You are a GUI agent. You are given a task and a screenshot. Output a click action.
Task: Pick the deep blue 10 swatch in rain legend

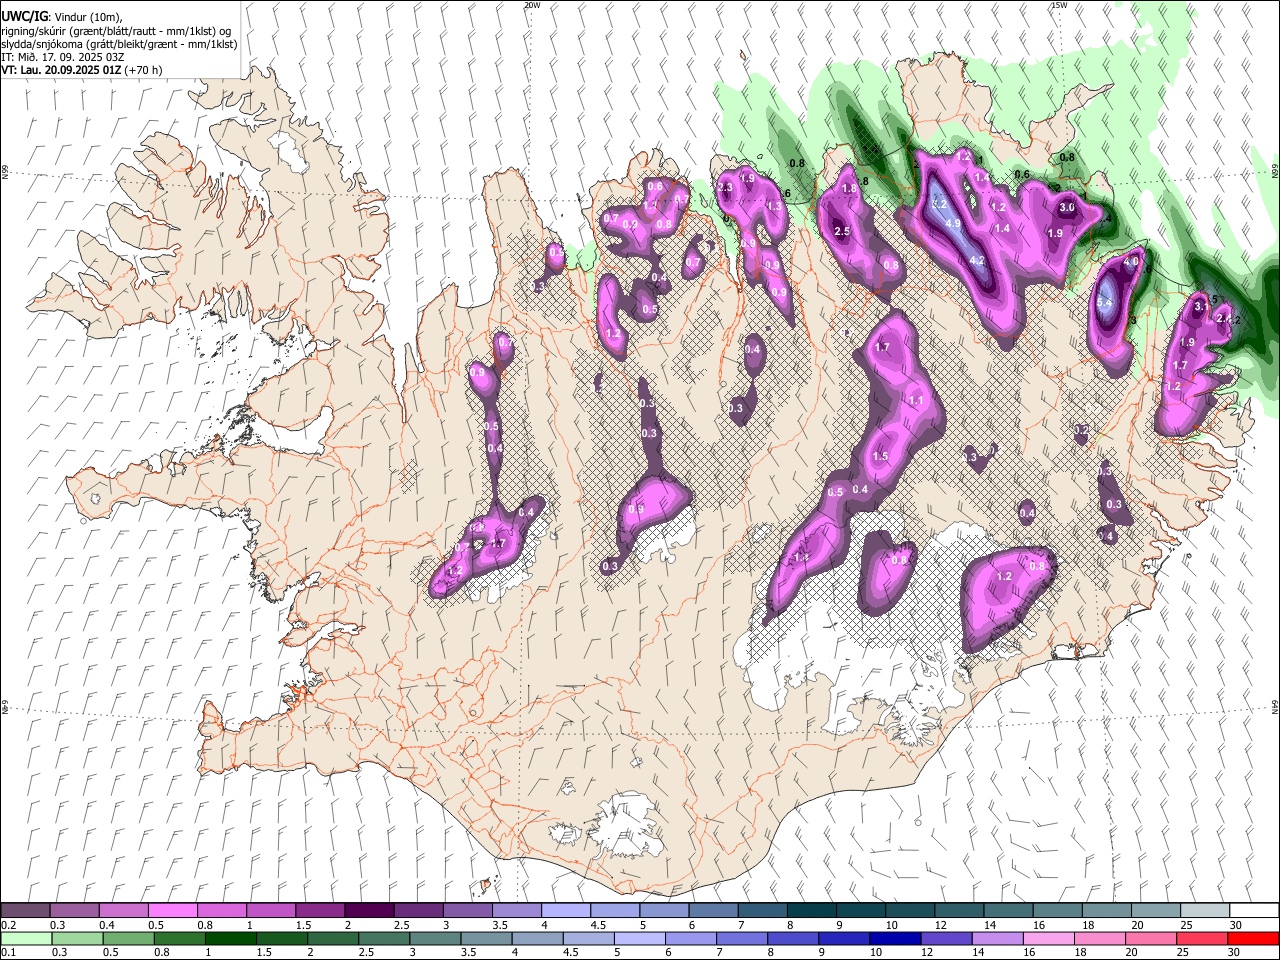pos(896,938)
